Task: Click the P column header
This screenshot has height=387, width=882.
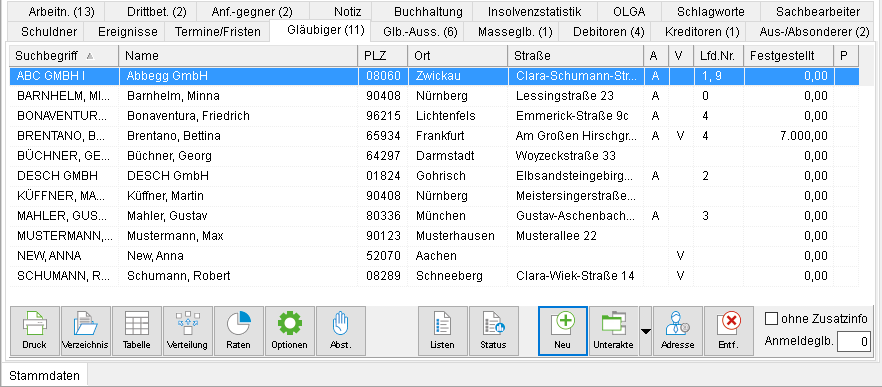Action: tap(846, 56)
